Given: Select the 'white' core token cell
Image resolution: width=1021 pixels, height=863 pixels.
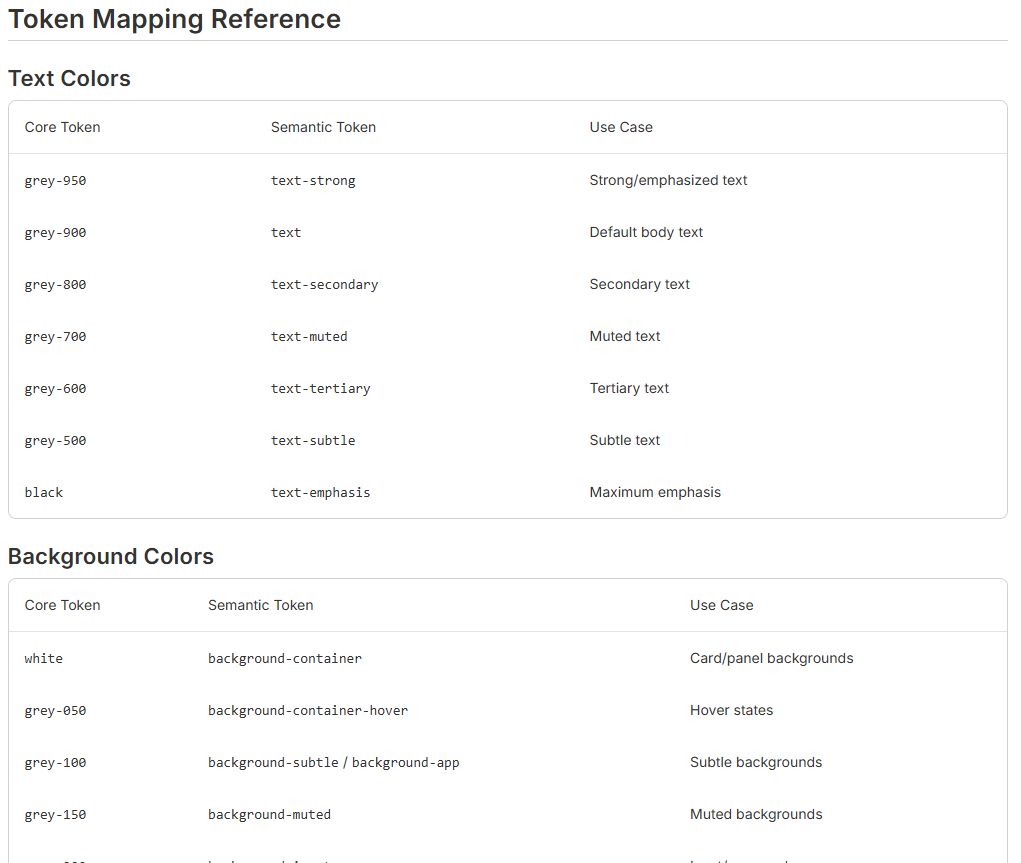Looking at the screenshot, I should (x=44, y=658).
